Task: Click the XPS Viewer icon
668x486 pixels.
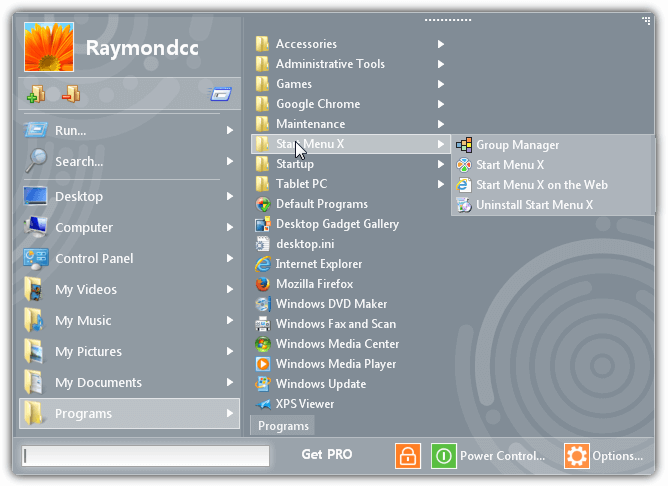Action: 263,404
